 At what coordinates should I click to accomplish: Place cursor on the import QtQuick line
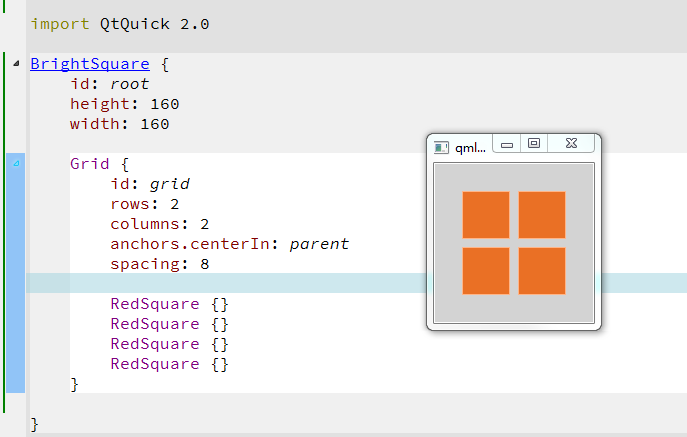coord(120,24)
